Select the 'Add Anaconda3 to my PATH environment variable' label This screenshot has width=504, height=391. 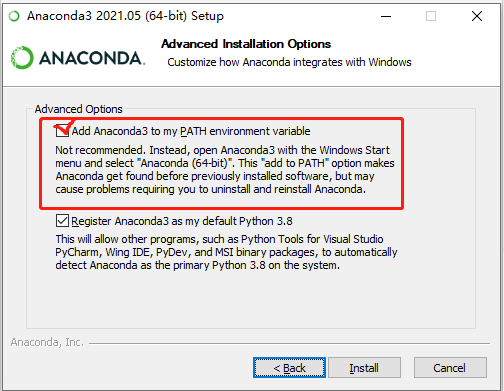coord(191,131)
